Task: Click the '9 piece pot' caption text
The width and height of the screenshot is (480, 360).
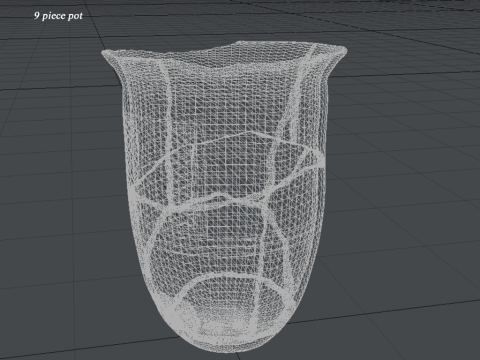Action: pos(58,16)
